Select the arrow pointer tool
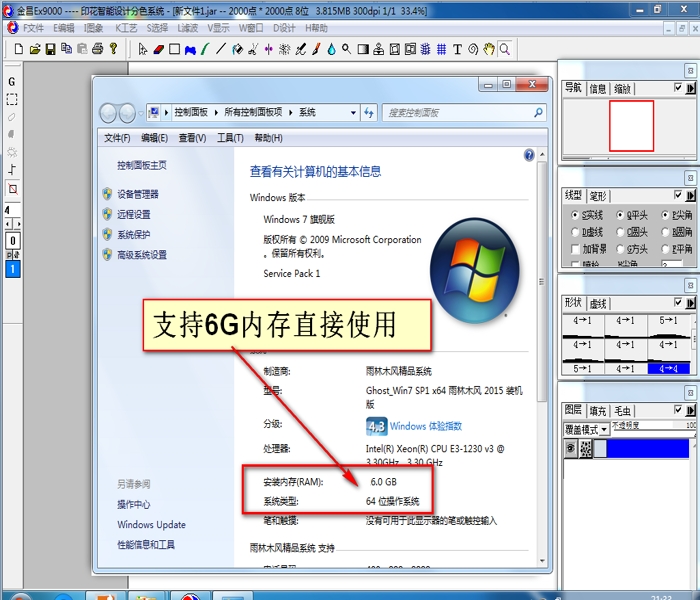The image size is (700, 600). (142, 49)
